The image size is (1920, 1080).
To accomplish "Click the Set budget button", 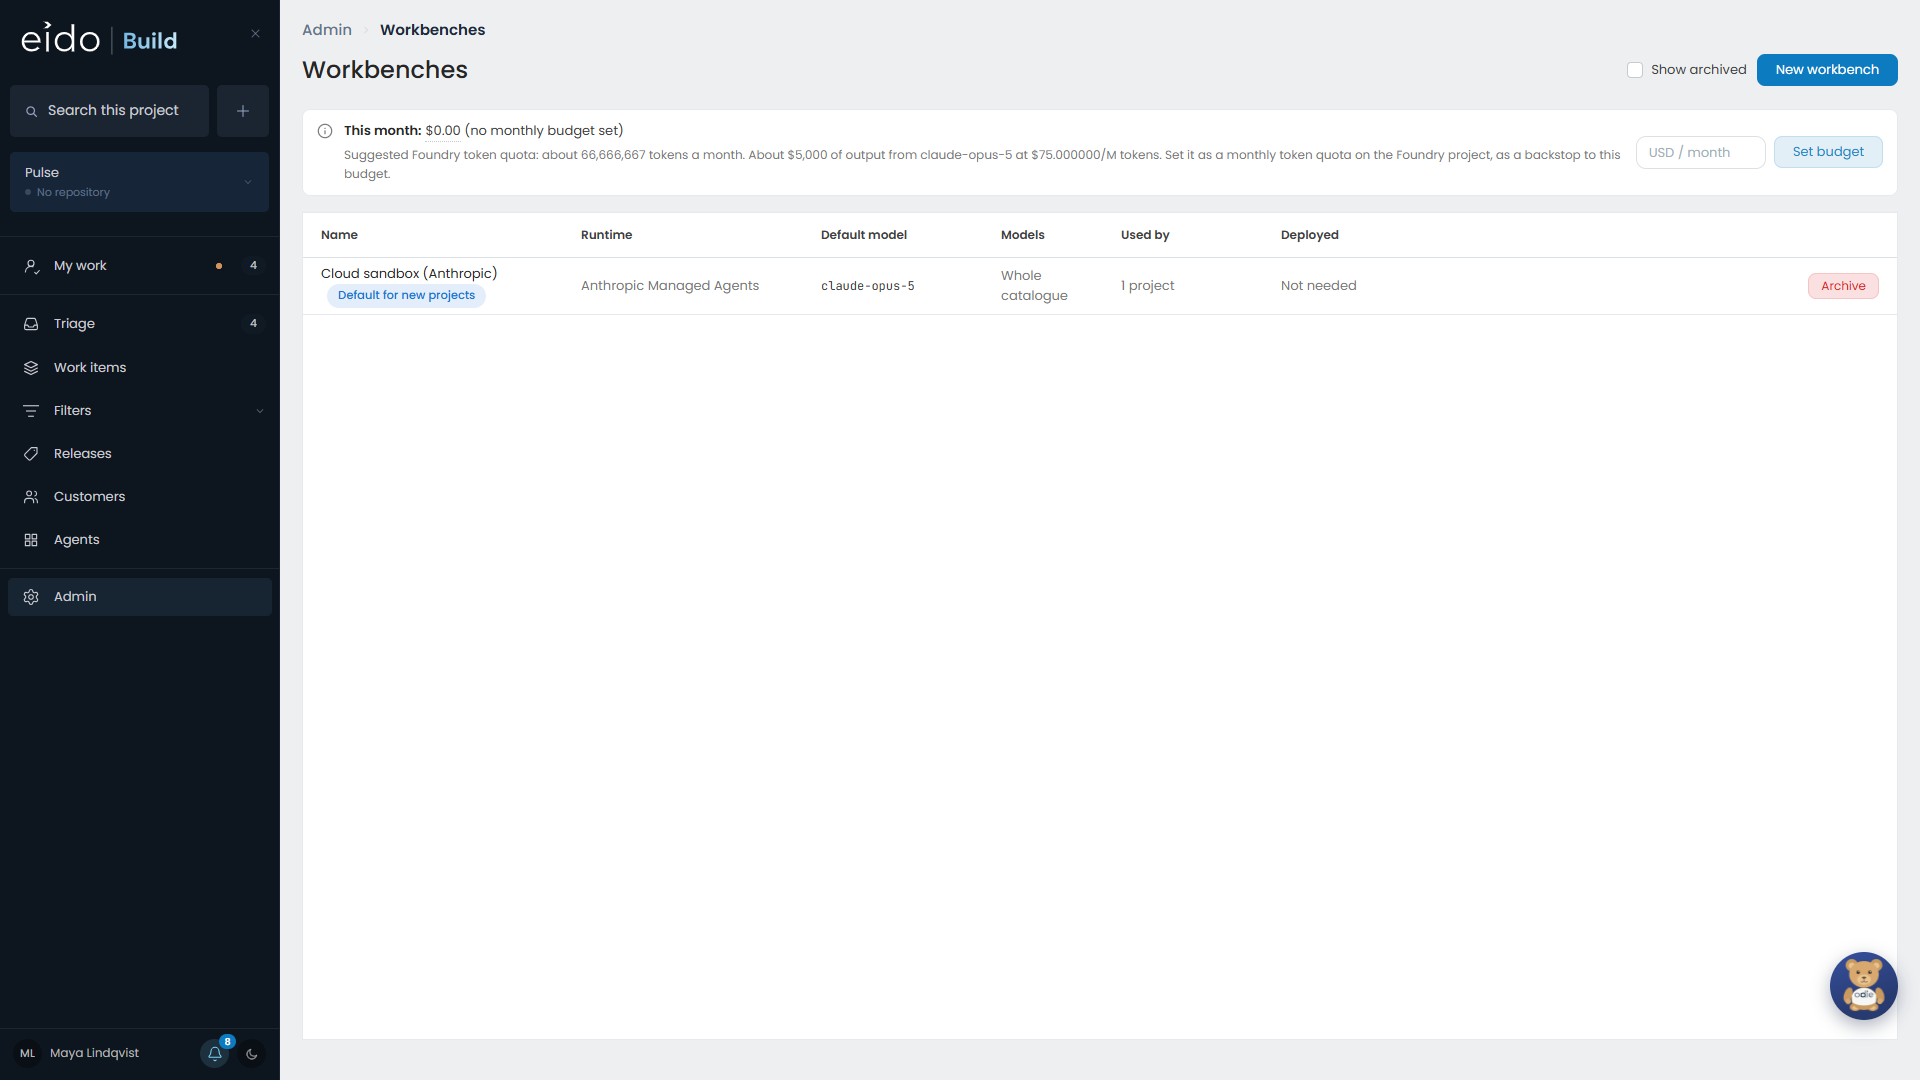I will [x=1828, y=152].
